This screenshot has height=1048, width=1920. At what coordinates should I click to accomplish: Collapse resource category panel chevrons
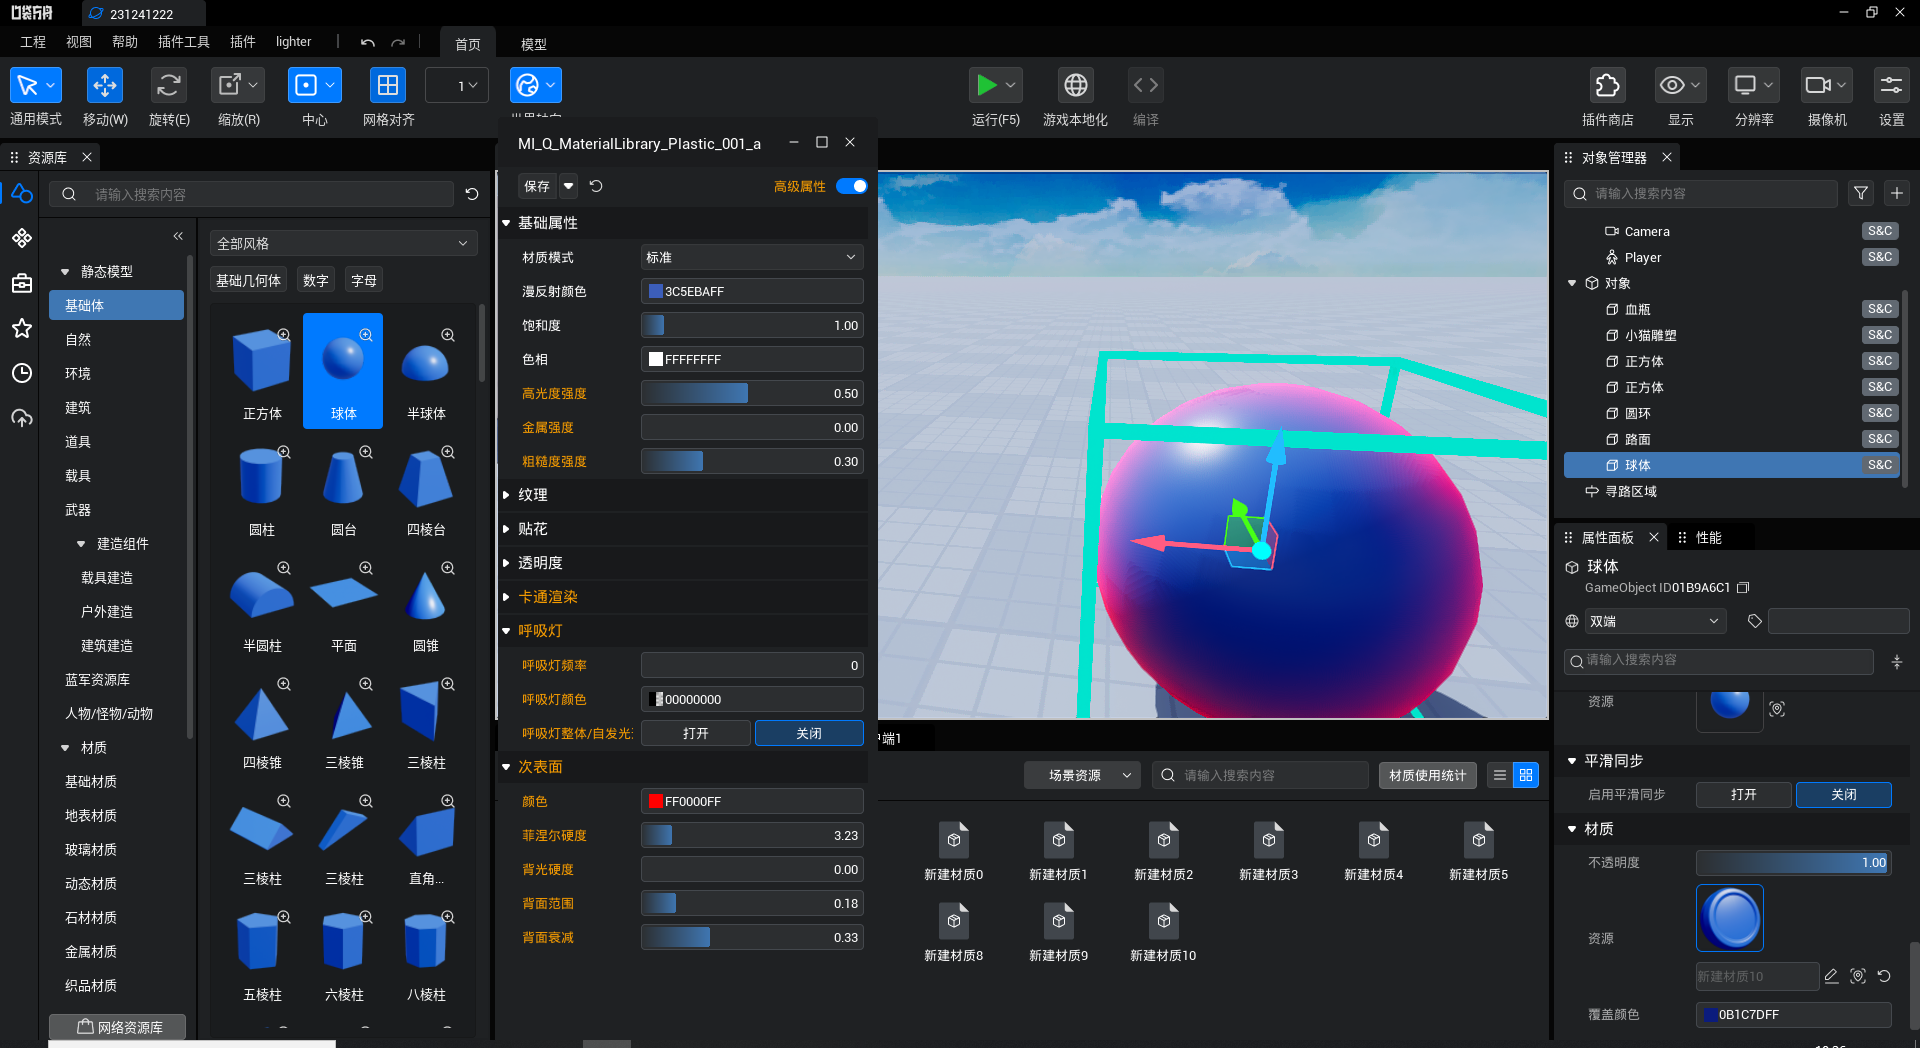coord(178,236)
